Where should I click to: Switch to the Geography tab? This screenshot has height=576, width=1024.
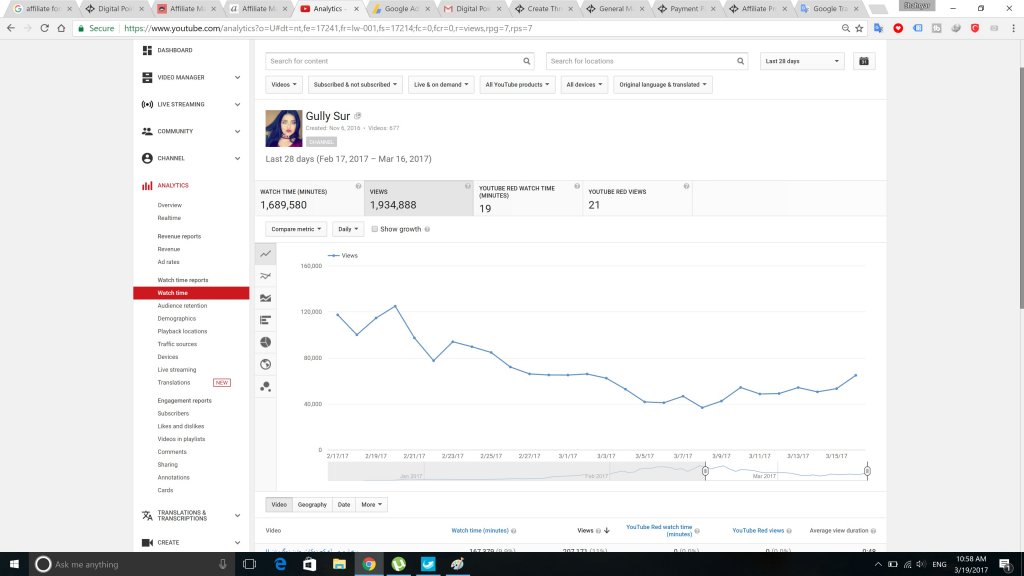click(312, 505)
